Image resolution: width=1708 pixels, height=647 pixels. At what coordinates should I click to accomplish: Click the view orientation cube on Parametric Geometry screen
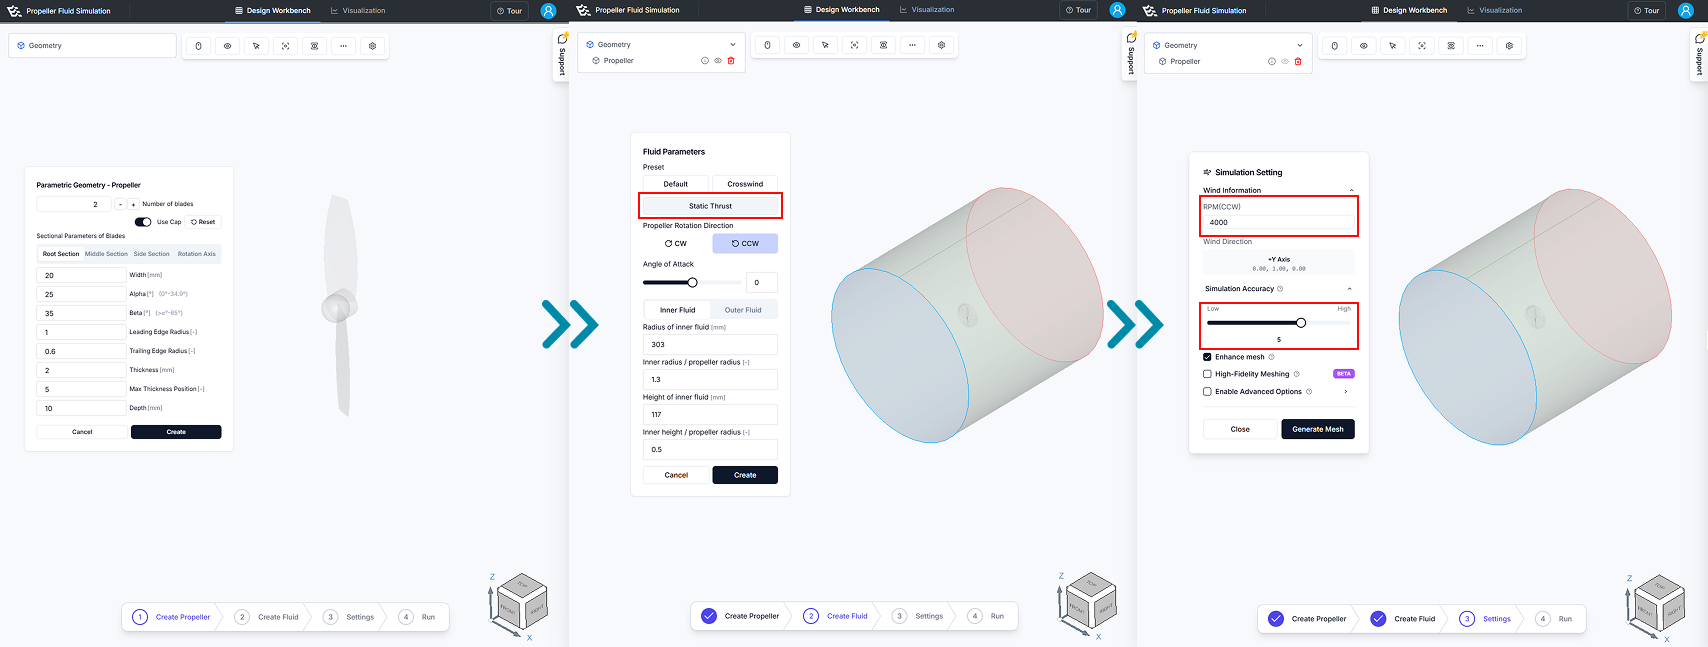pyautogui.click(x=522, y=600)
